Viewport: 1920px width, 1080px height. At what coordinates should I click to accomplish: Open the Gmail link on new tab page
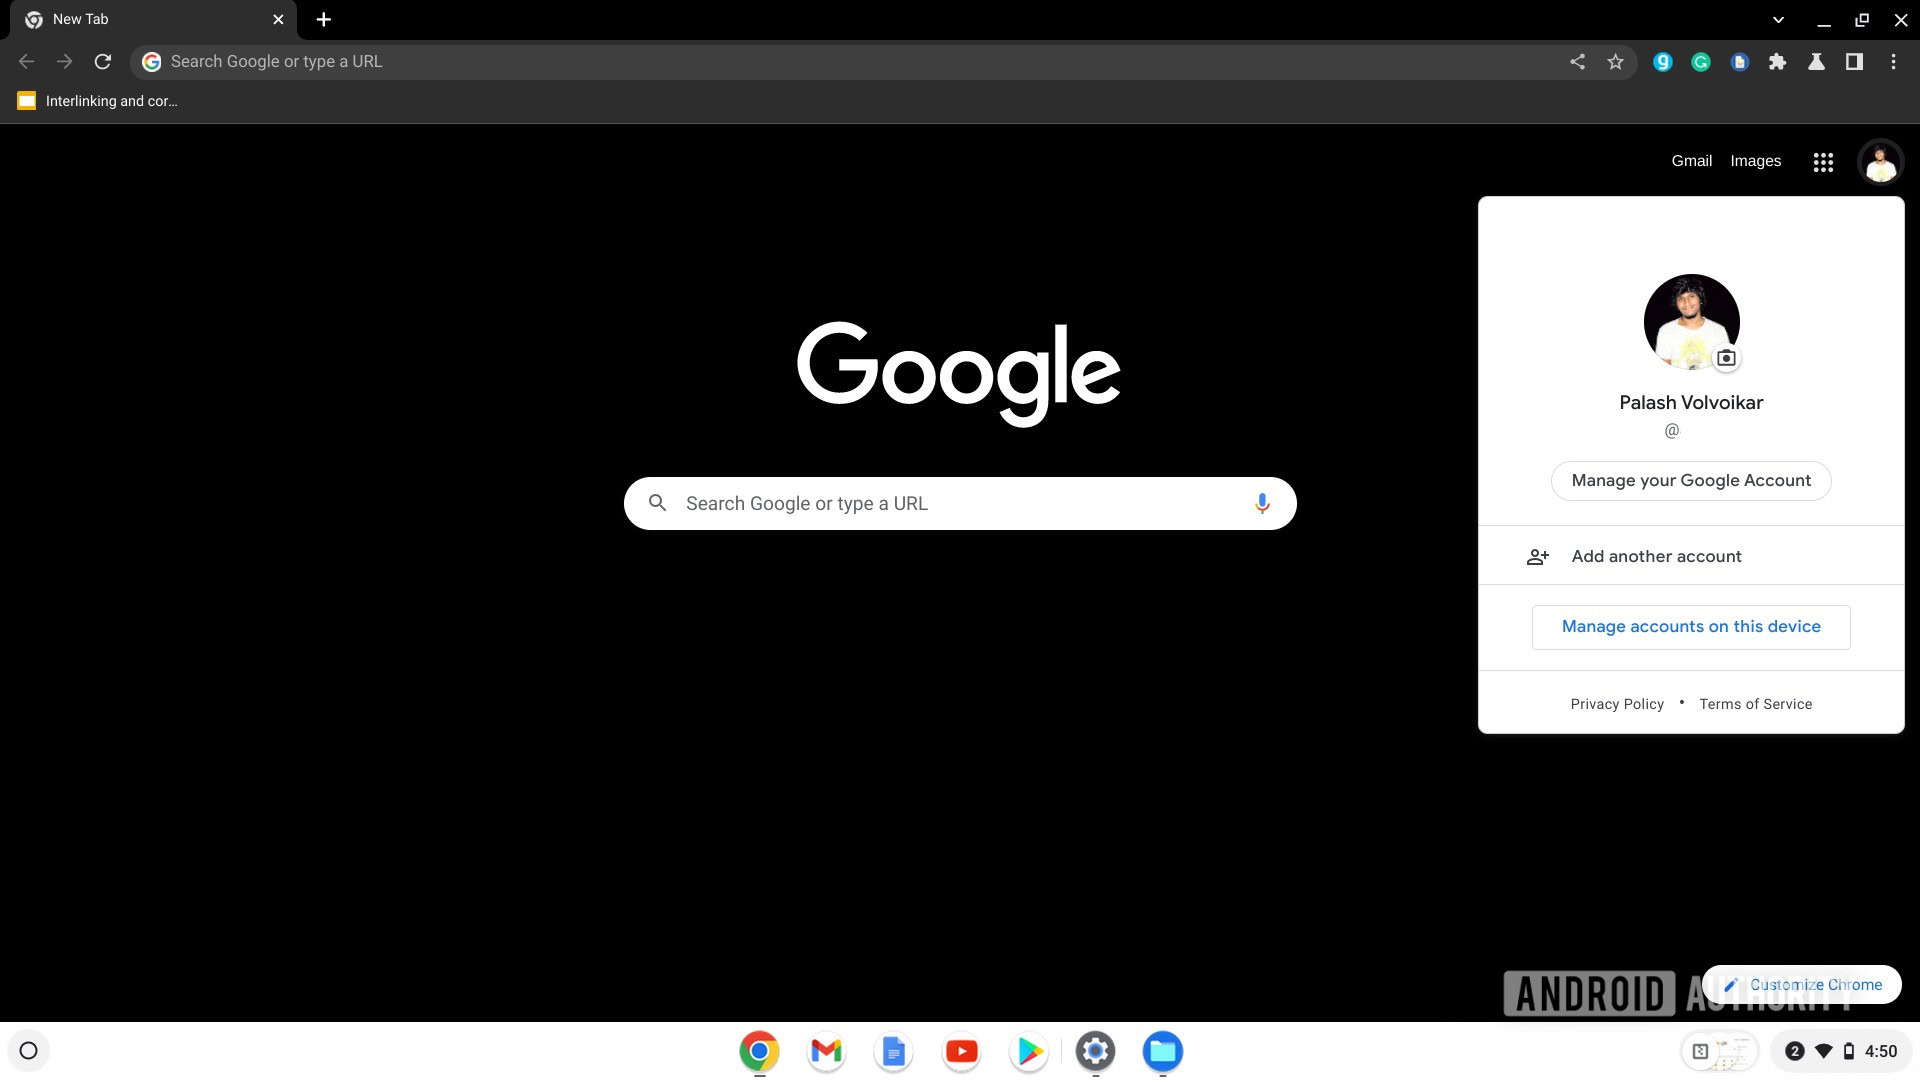pyautogui.click(x=1691, y=161)
